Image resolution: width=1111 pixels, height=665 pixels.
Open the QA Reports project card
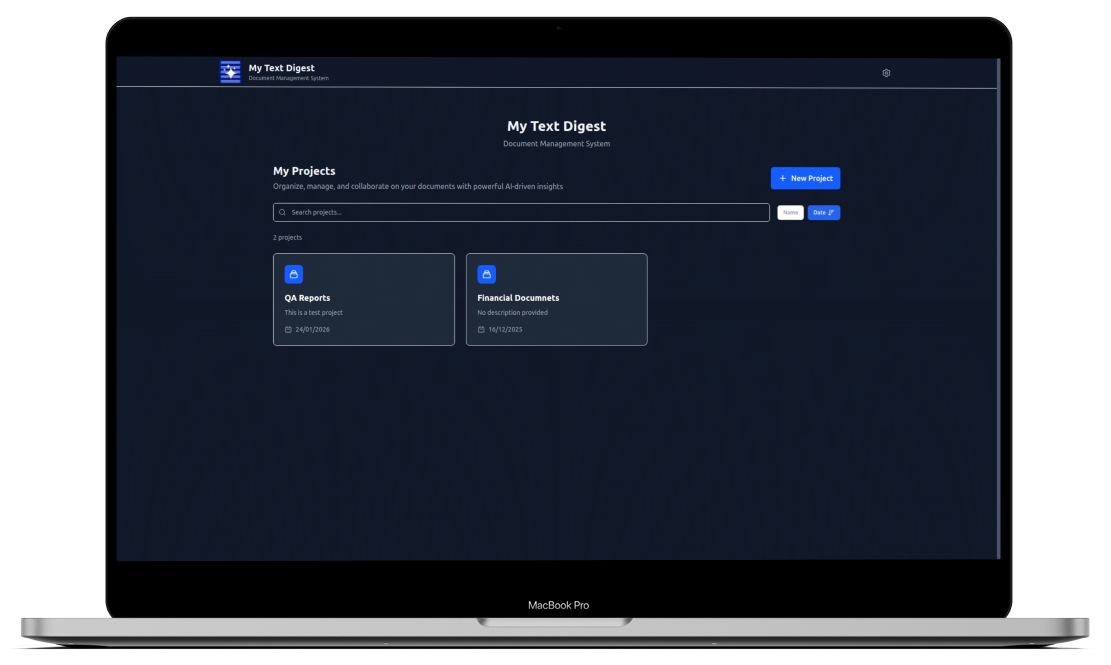coord(364,300)
